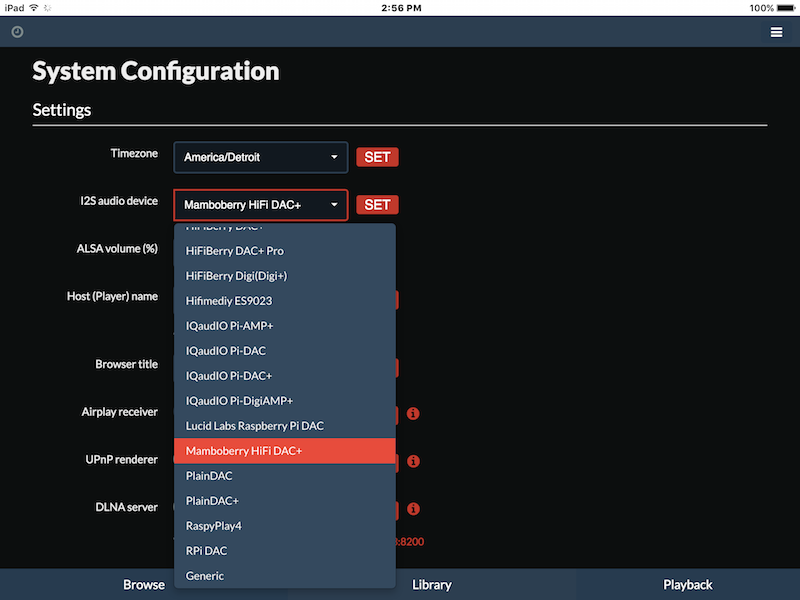800x600 pixels.
Task: Select IQaudIO Pi-AMP+ option
Action: pyautogui.click(x=285, y=326)
